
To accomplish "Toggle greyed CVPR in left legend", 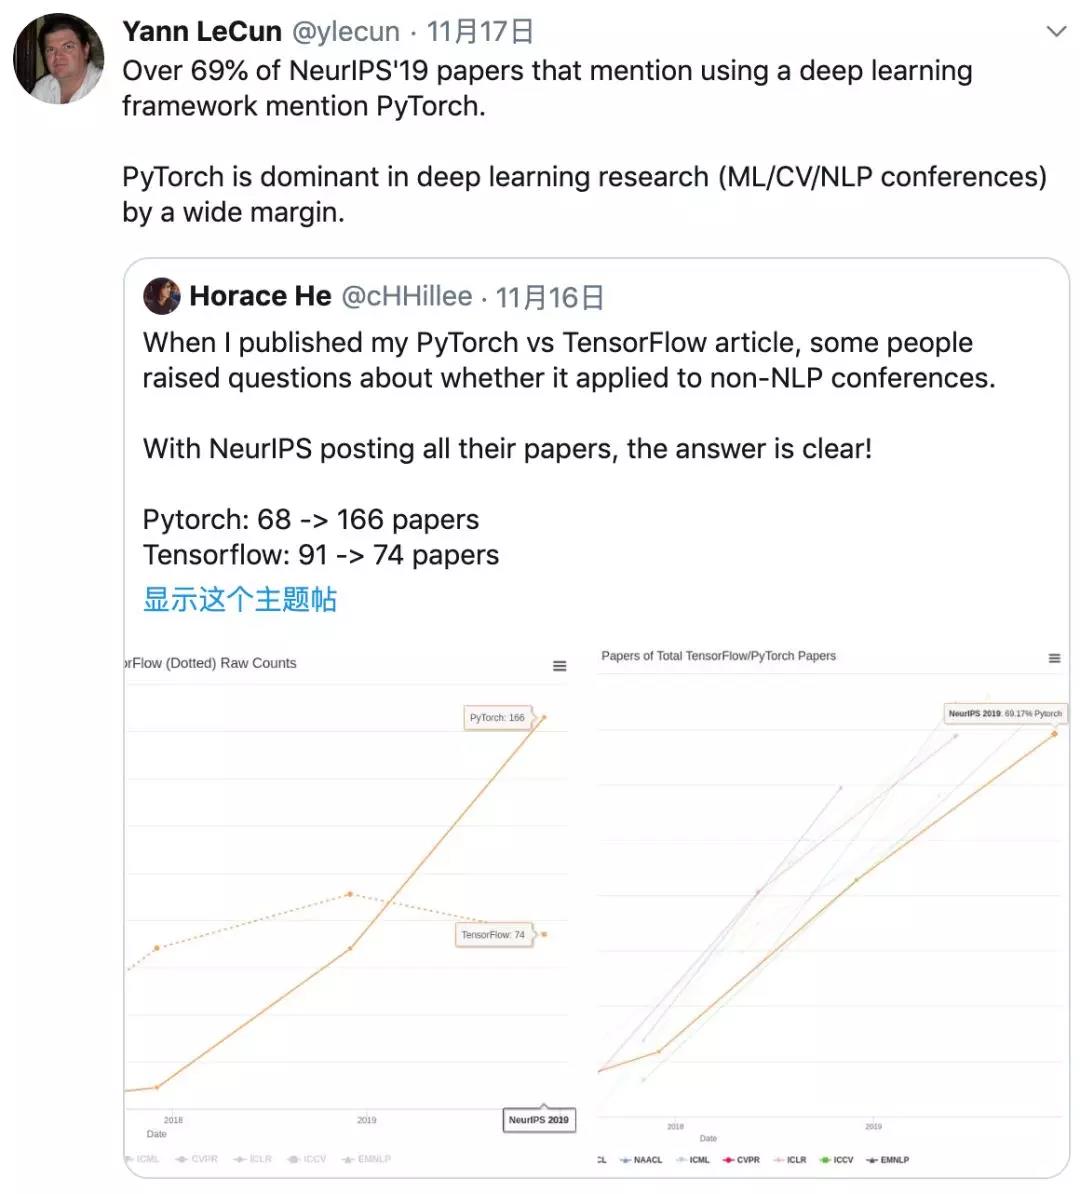I will tap(197, 1159).
